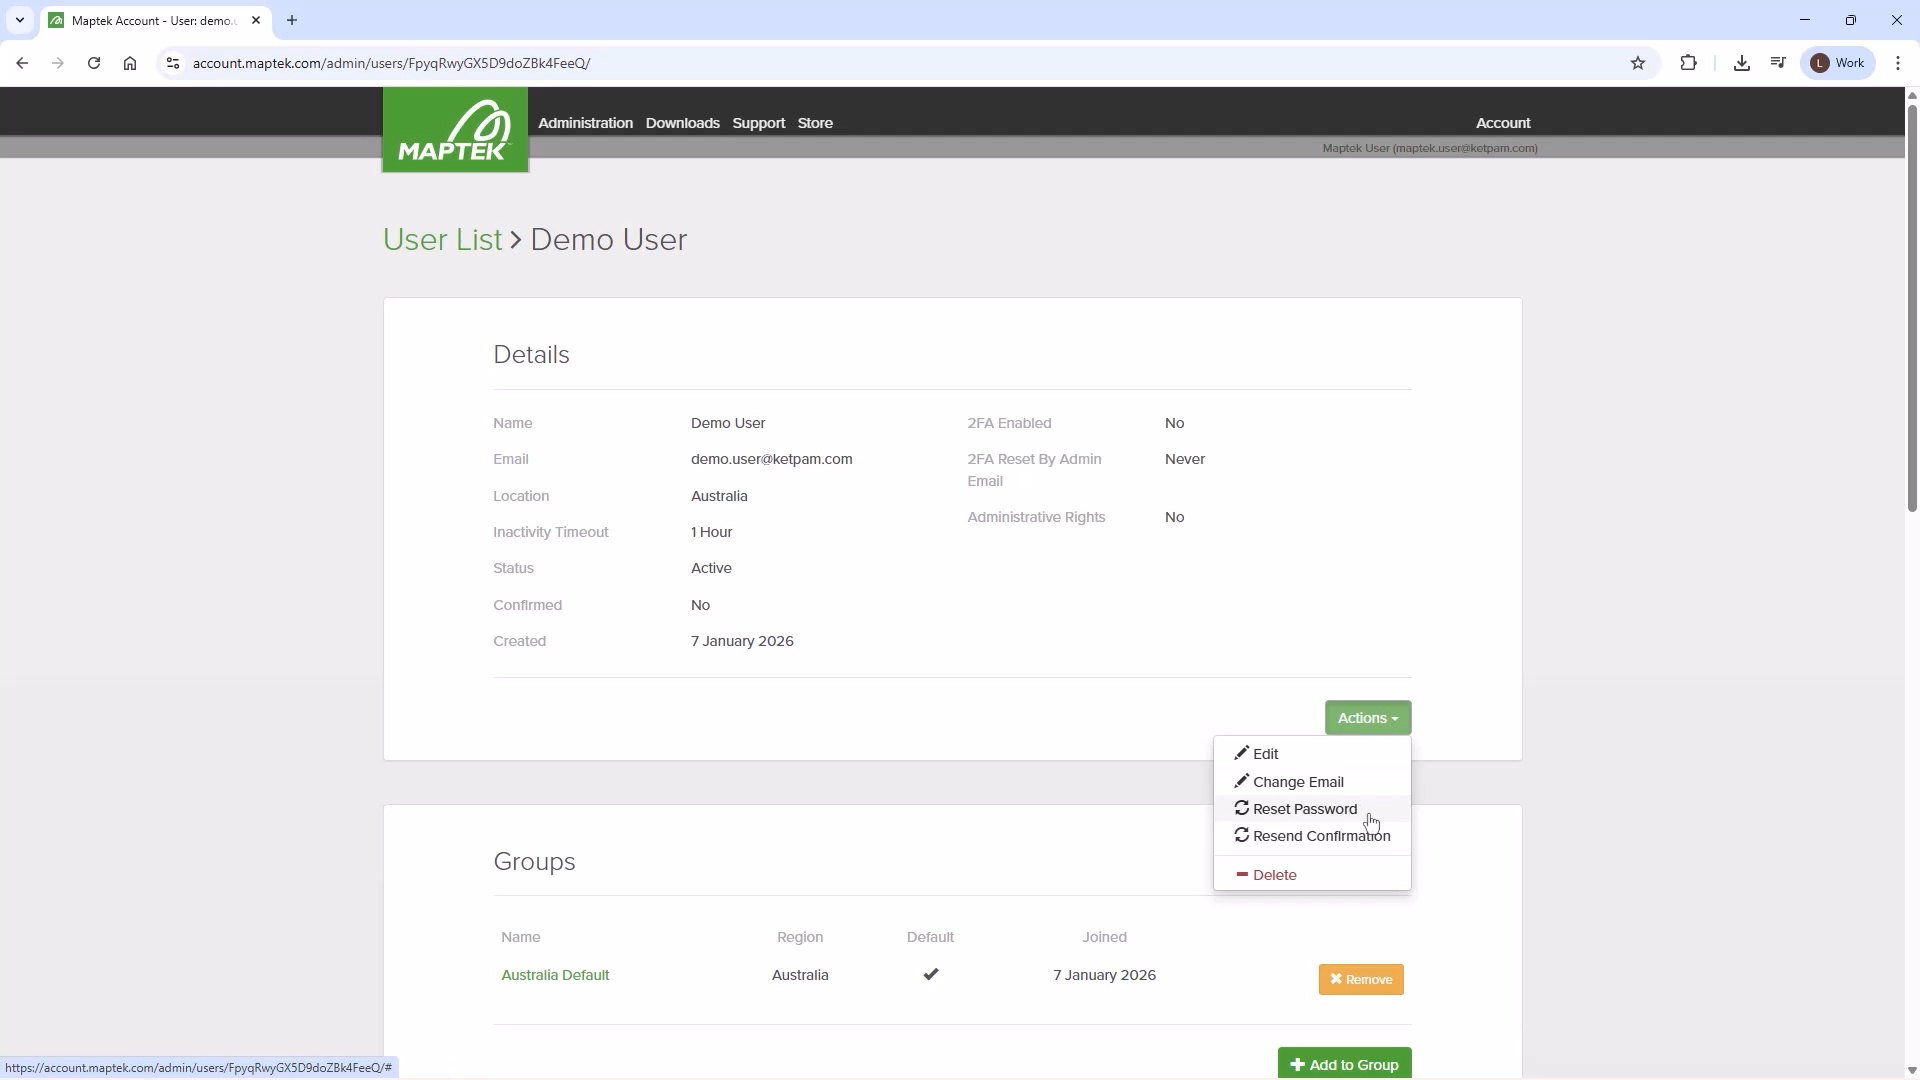The image size is (1920, 1080).
Task: Collapse the Actions dropdown button
Action: pyautogui.click(x=1367, y=718)
